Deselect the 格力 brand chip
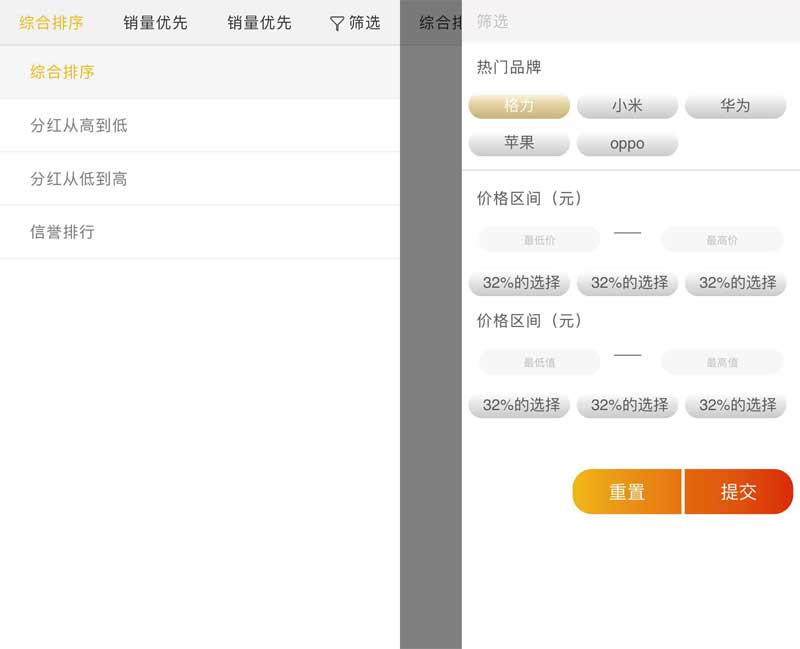Screen dimensions: 800x649 519,106
